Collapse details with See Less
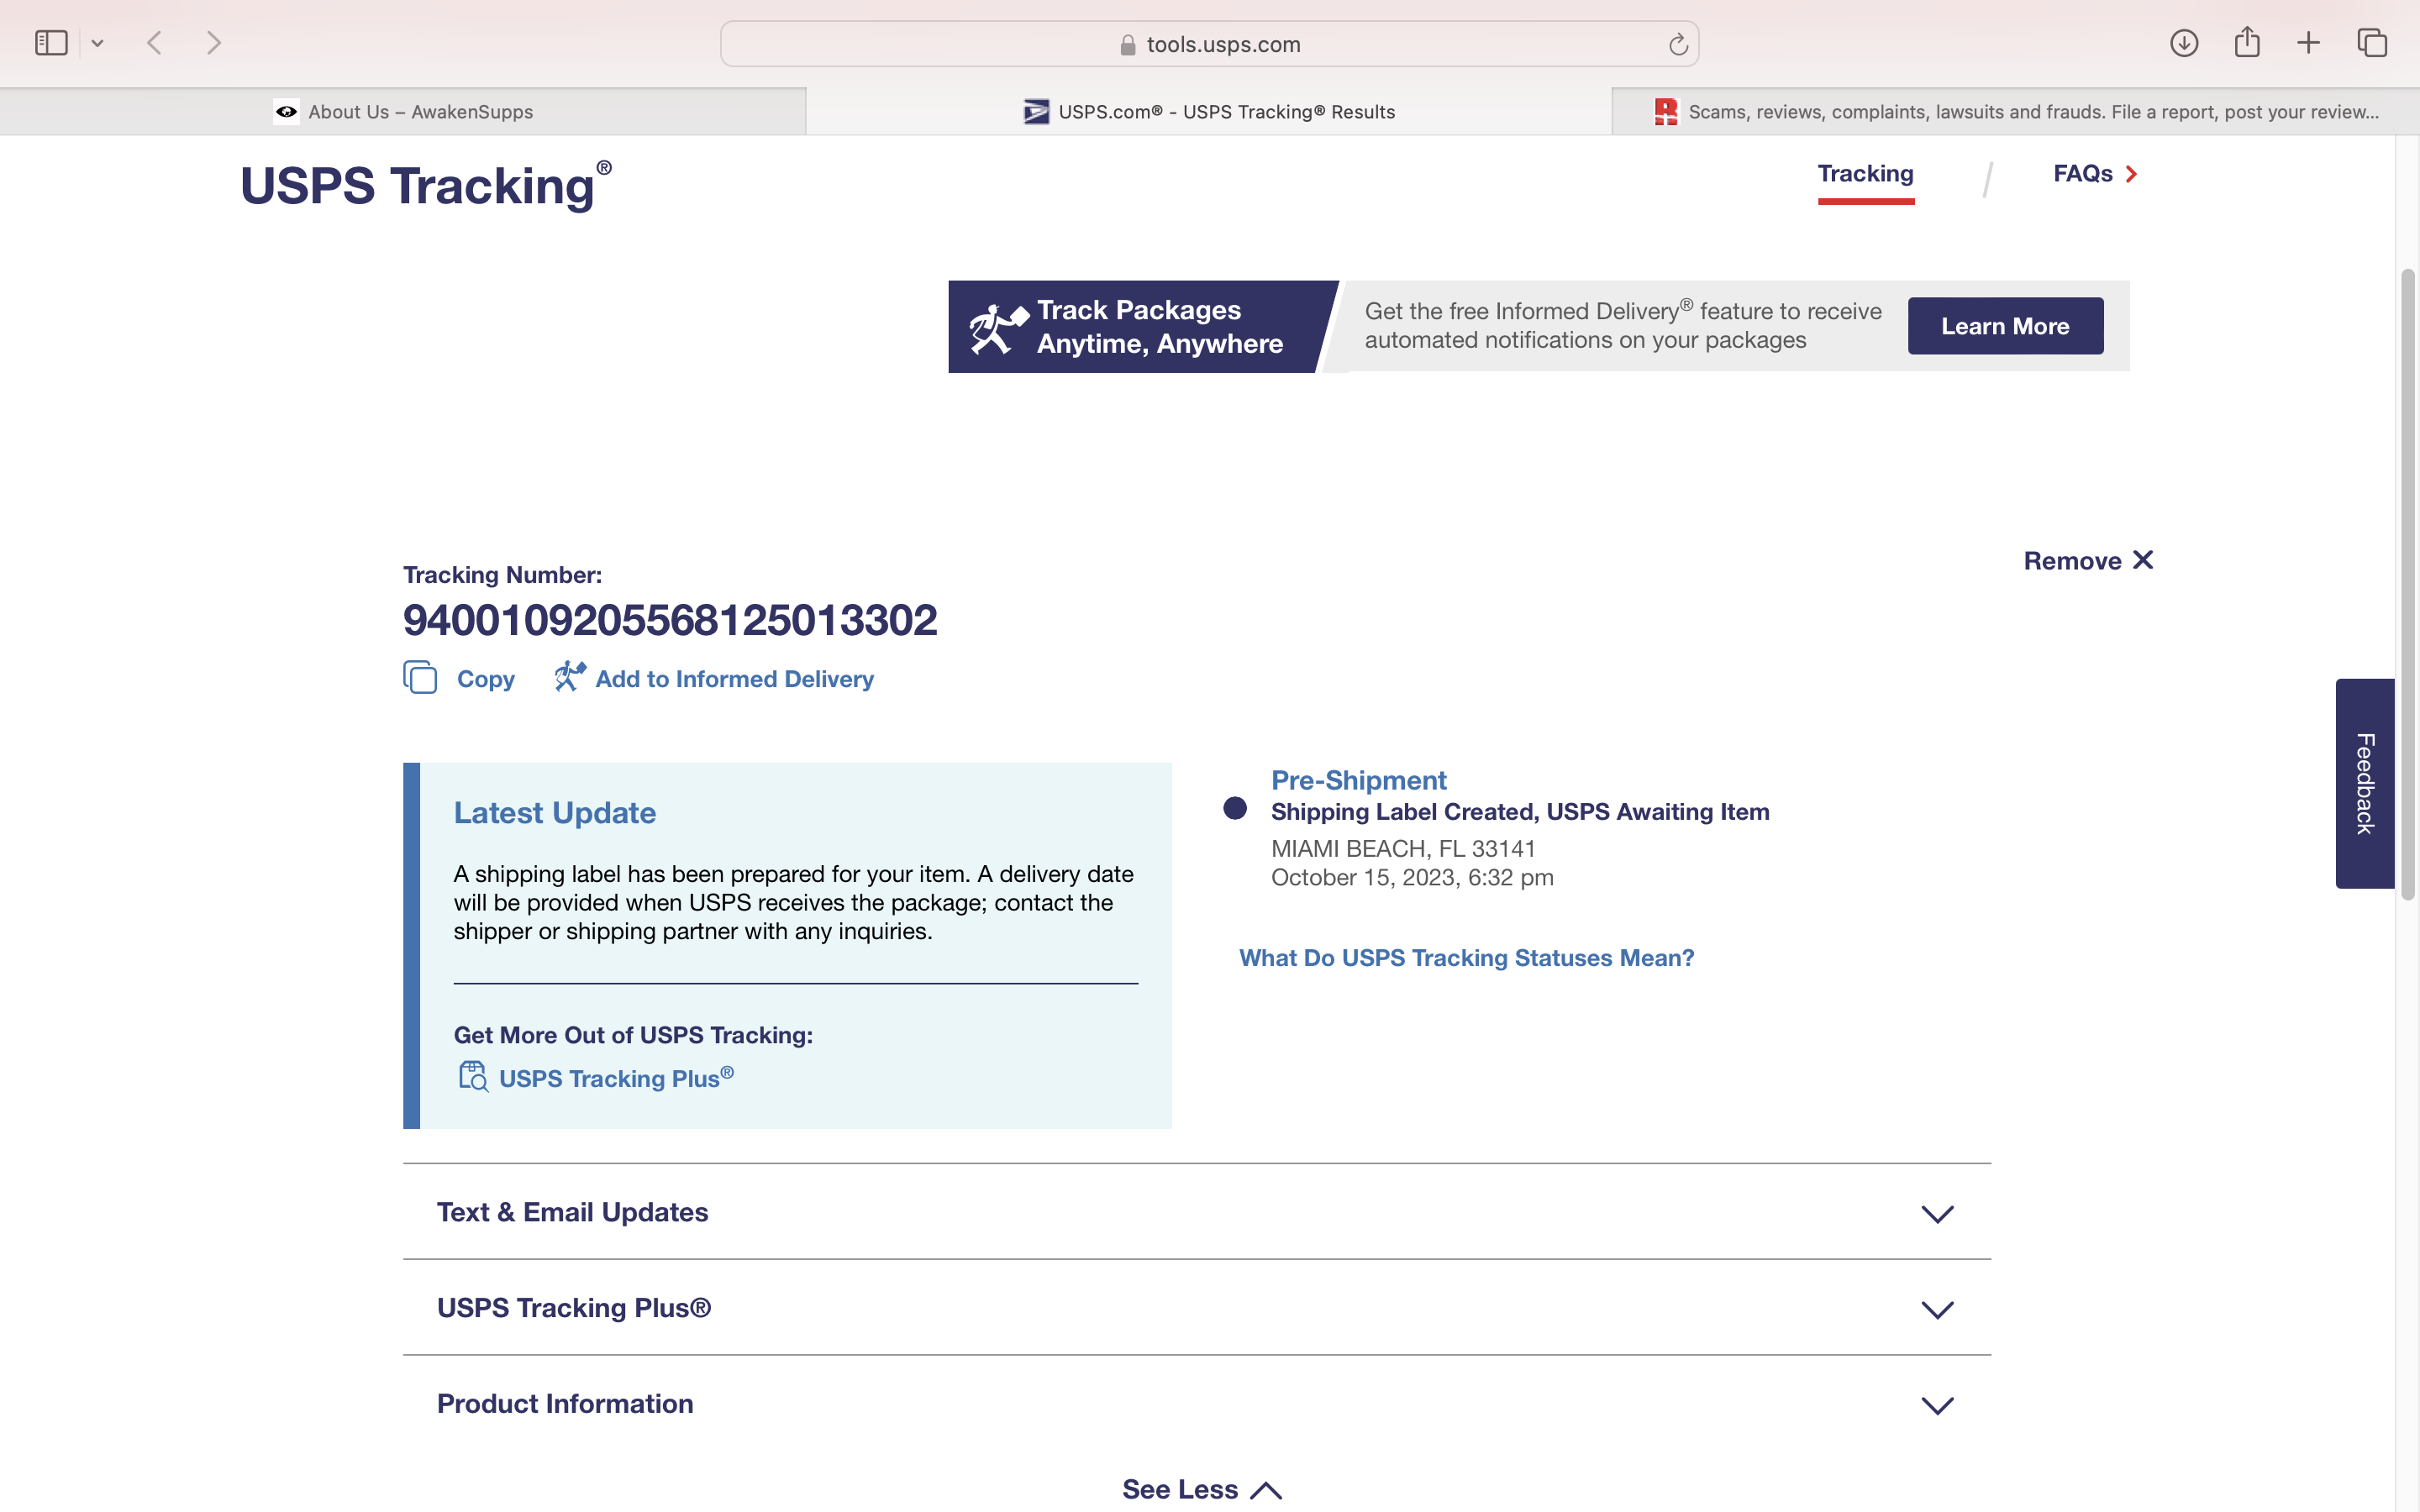 [1201, 1489]
